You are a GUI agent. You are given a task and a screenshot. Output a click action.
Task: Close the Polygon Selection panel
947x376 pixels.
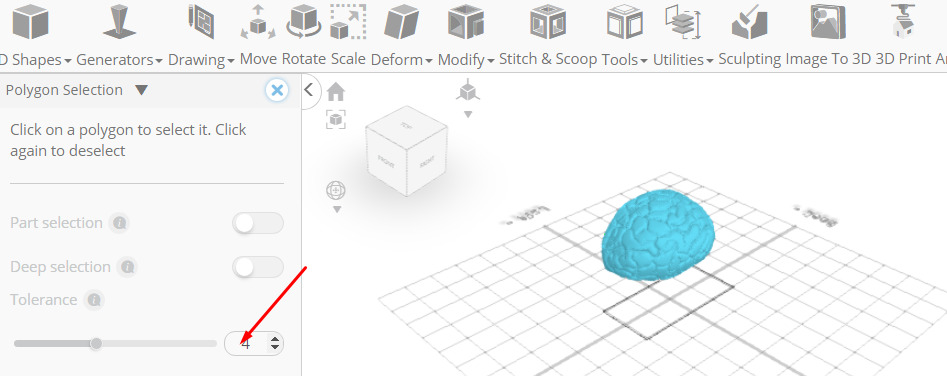pos(277,91)
